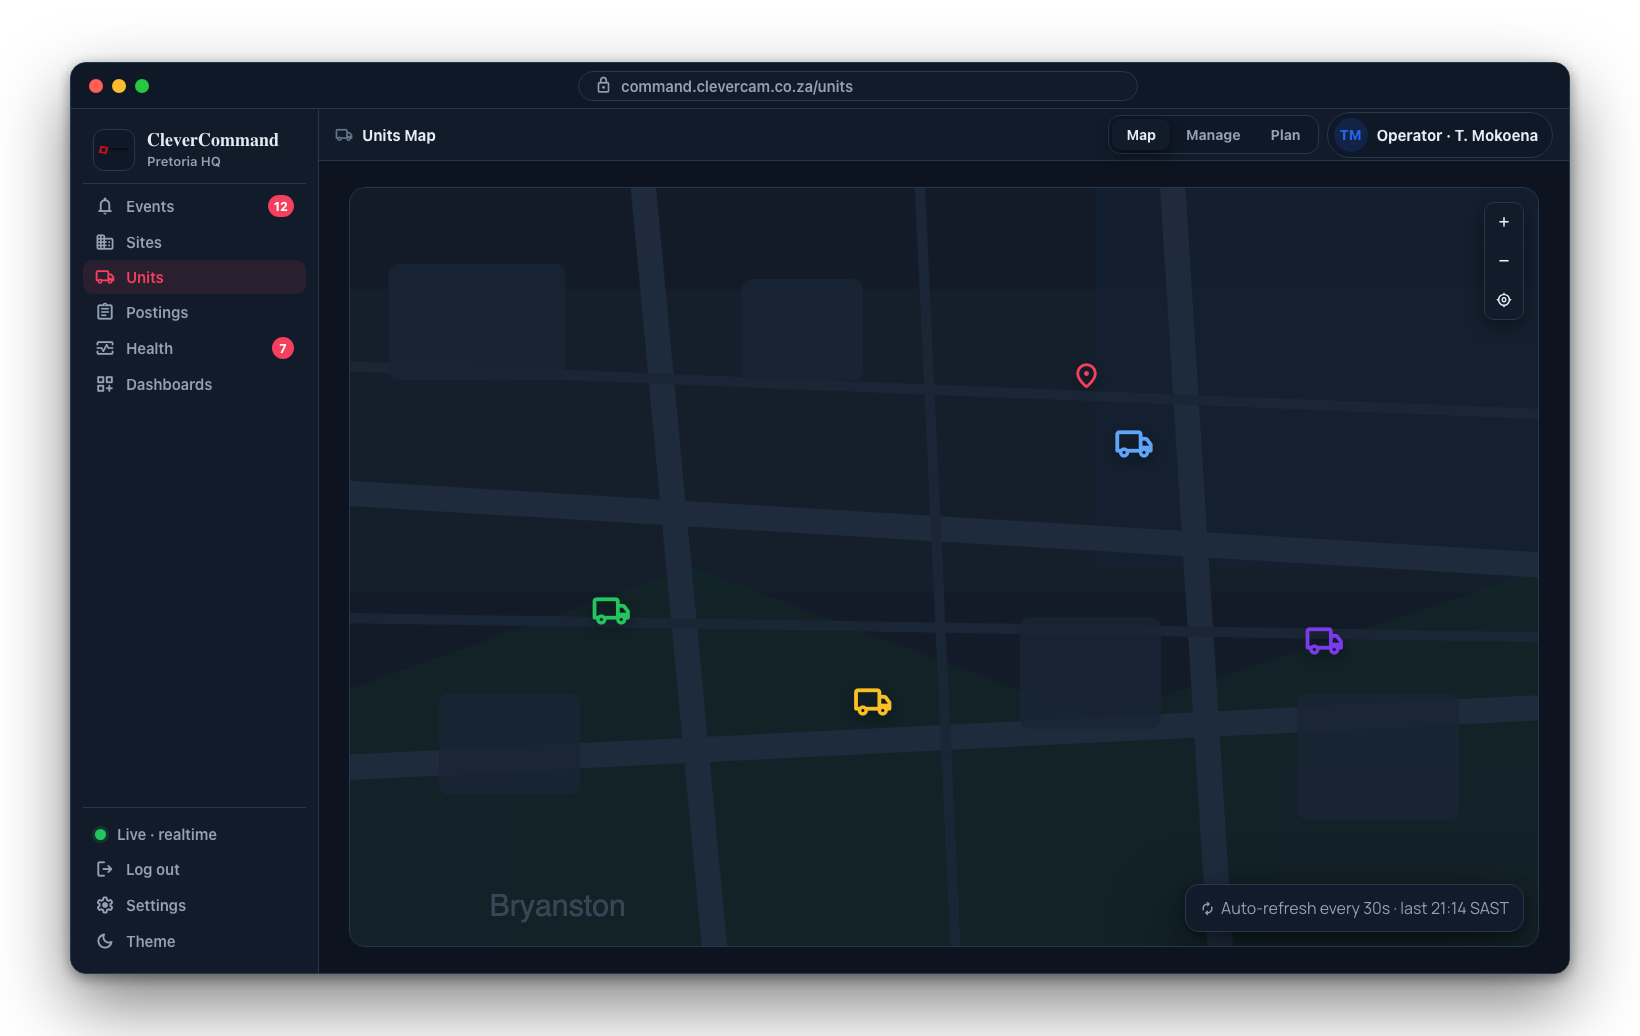Open Sites in the sidebar
The width and height of the screenshot is (1640, 1036).
pyautogui.click(x=195, y=242)
